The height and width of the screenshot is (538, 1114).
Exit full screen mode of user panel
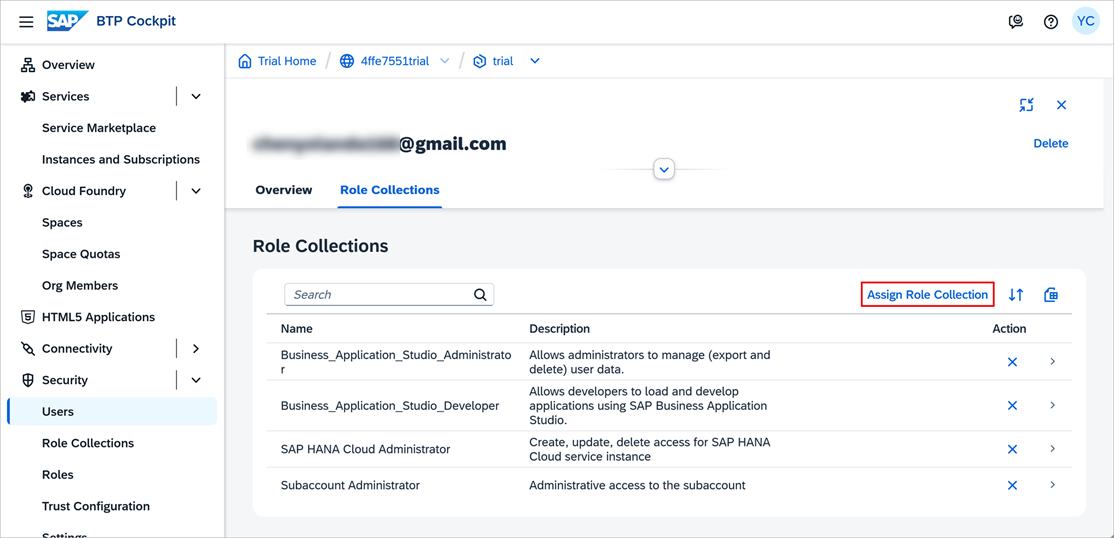pyautogui.click(x=1026, y=105)
